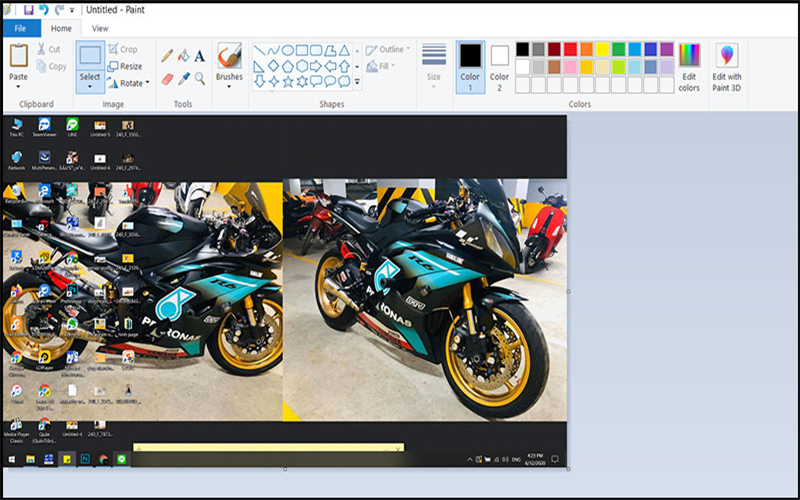This screenshot has width=800, height=500.
Task: Select the Color 1 foreground box
Action: 470,67
